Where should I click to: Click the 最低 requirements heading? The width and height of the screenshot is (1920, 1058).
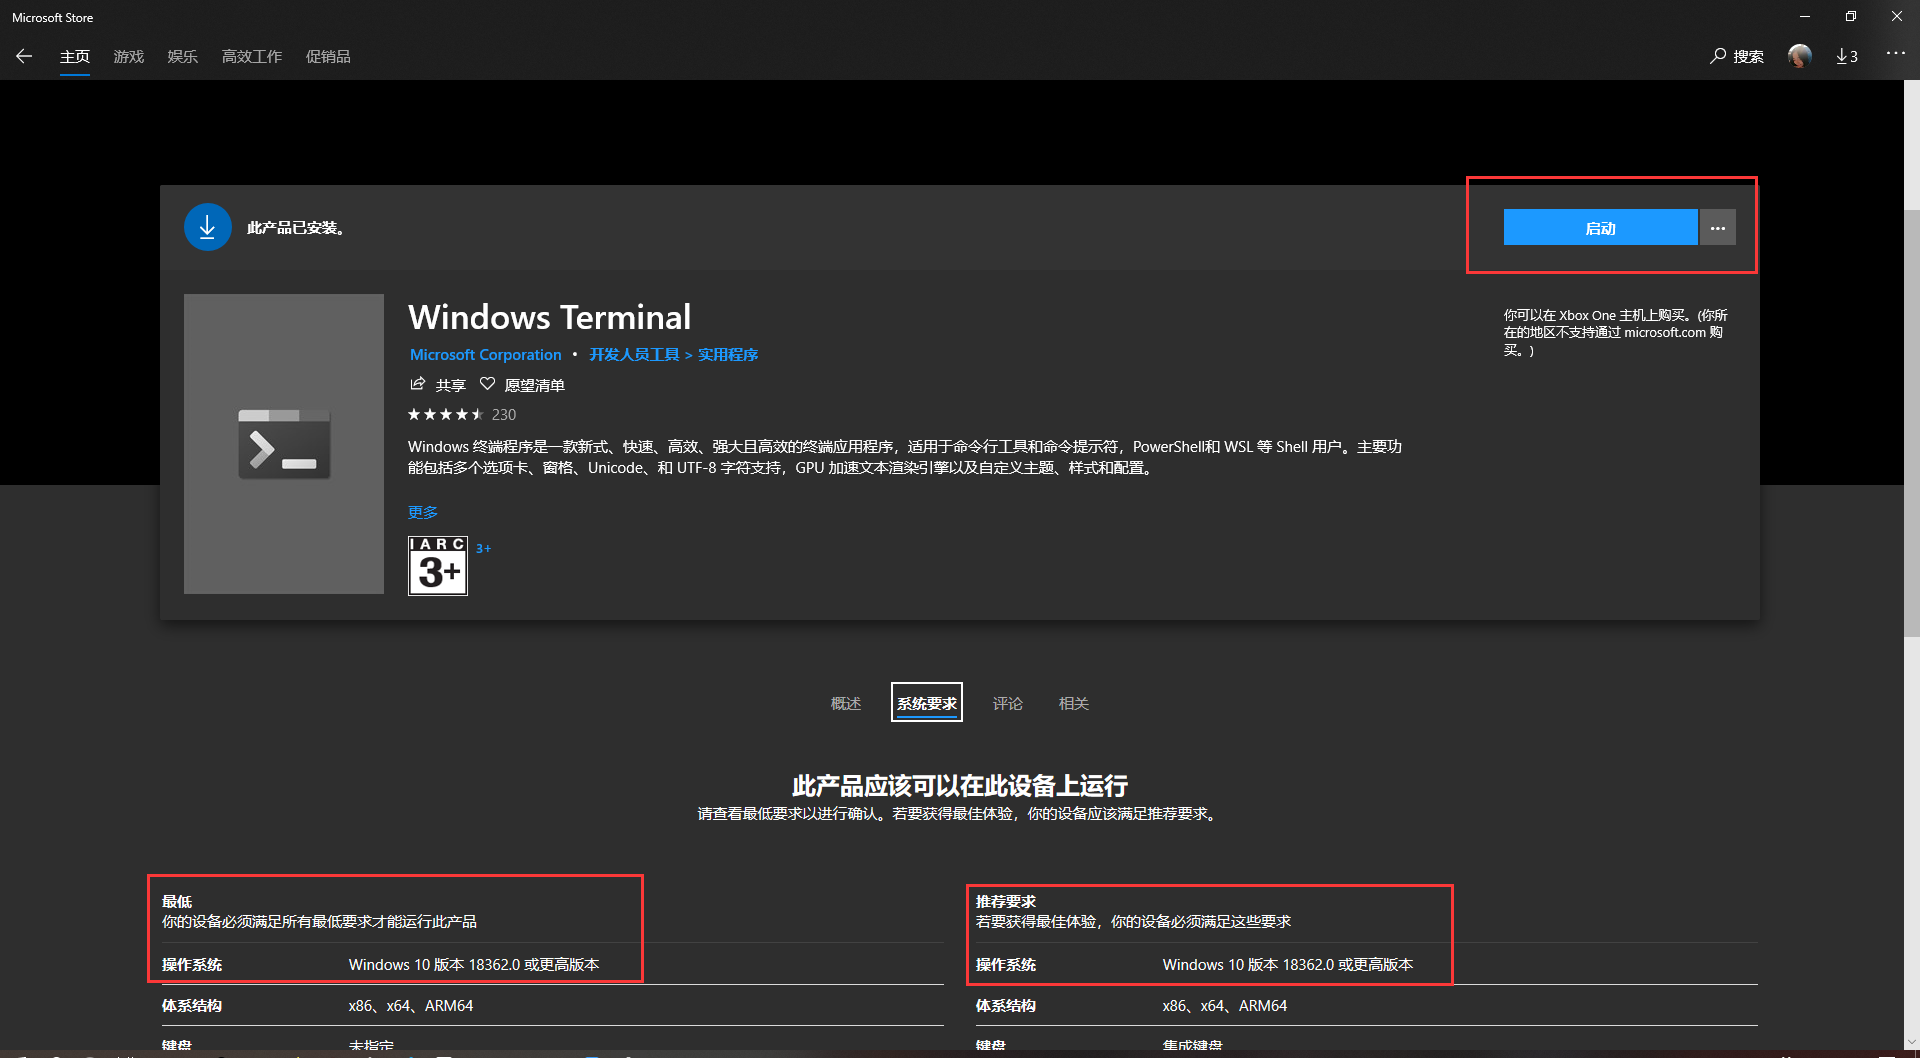point(177,901)
